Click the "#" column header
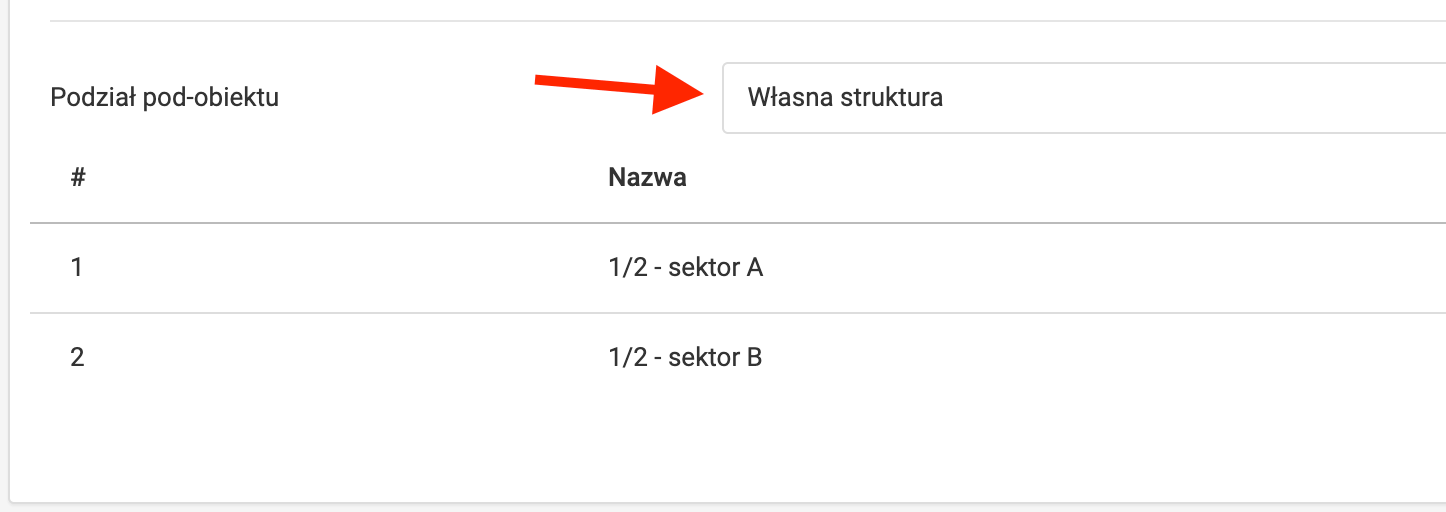Viewport: 1446px width, 512px height. (78, 179)
